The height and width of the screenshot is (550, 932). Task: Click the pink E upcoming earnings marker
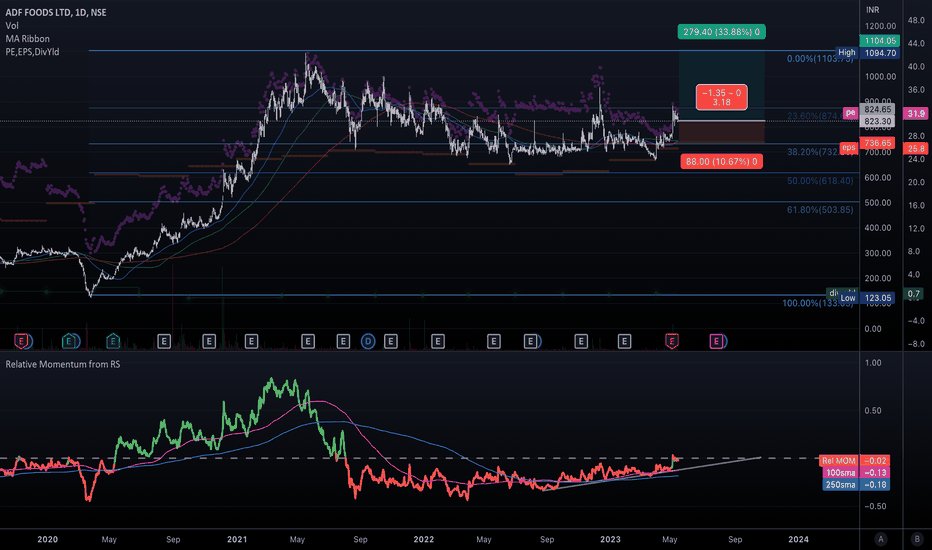click(x=716, y=341)
